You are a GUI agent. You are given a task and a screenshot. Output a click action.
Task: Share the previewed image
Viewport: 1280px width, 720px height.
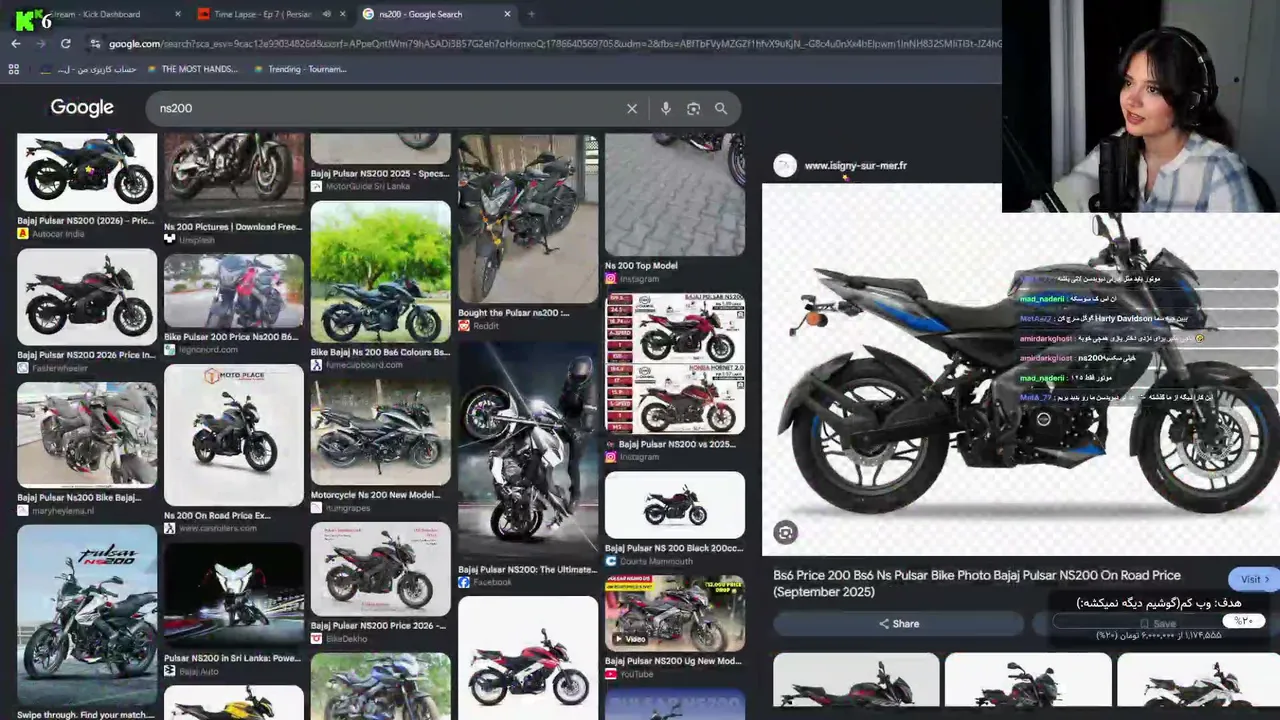[899, 624]
